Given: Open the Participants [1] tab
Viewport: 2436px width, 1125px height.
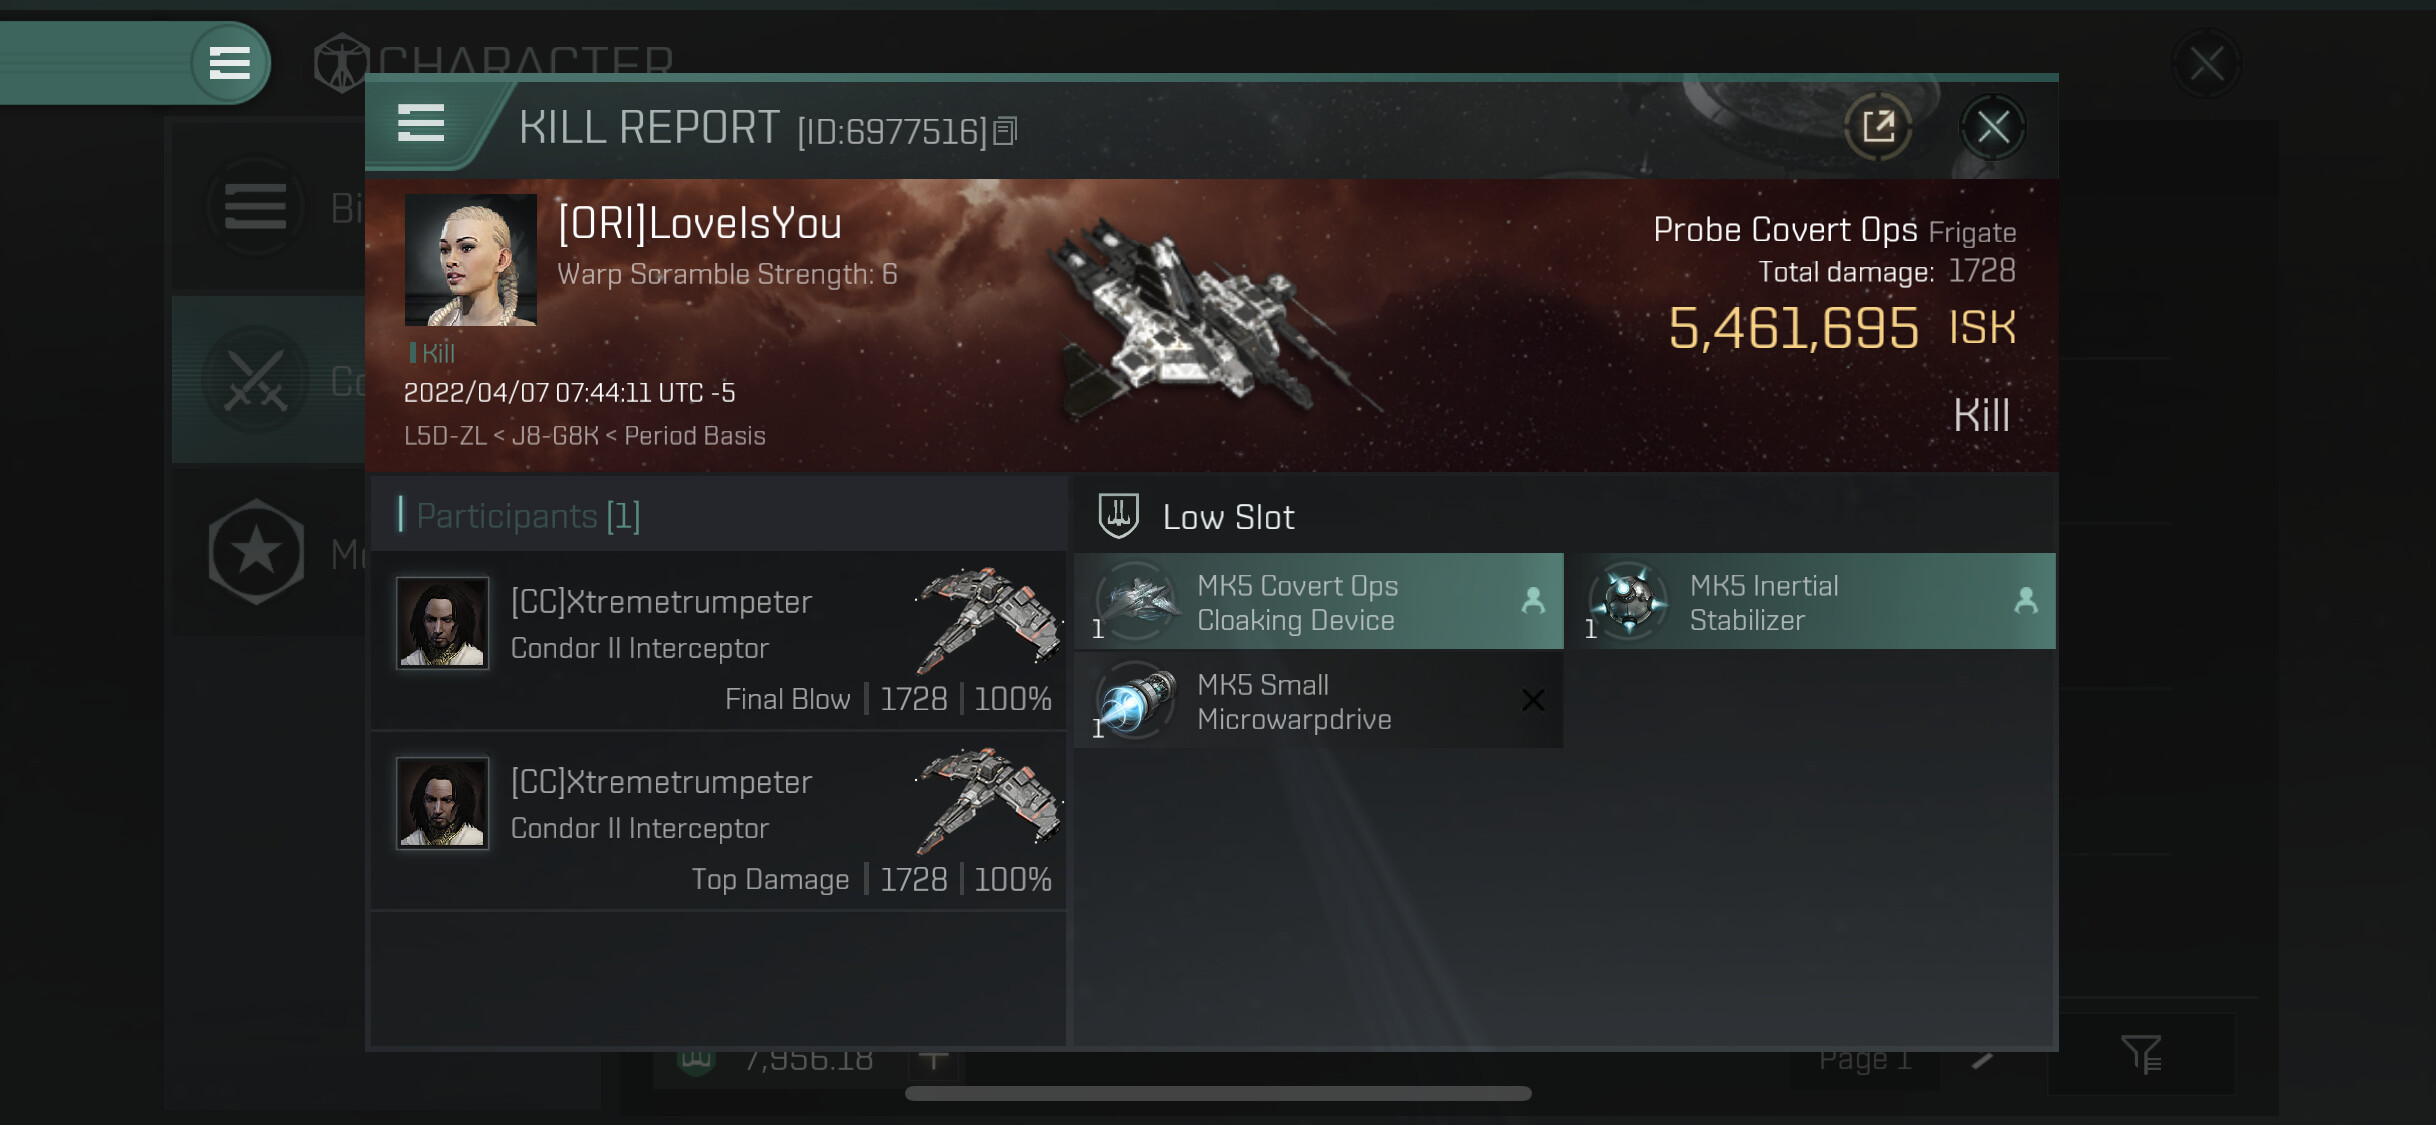Looking at the screenshot, I should 528,516.
